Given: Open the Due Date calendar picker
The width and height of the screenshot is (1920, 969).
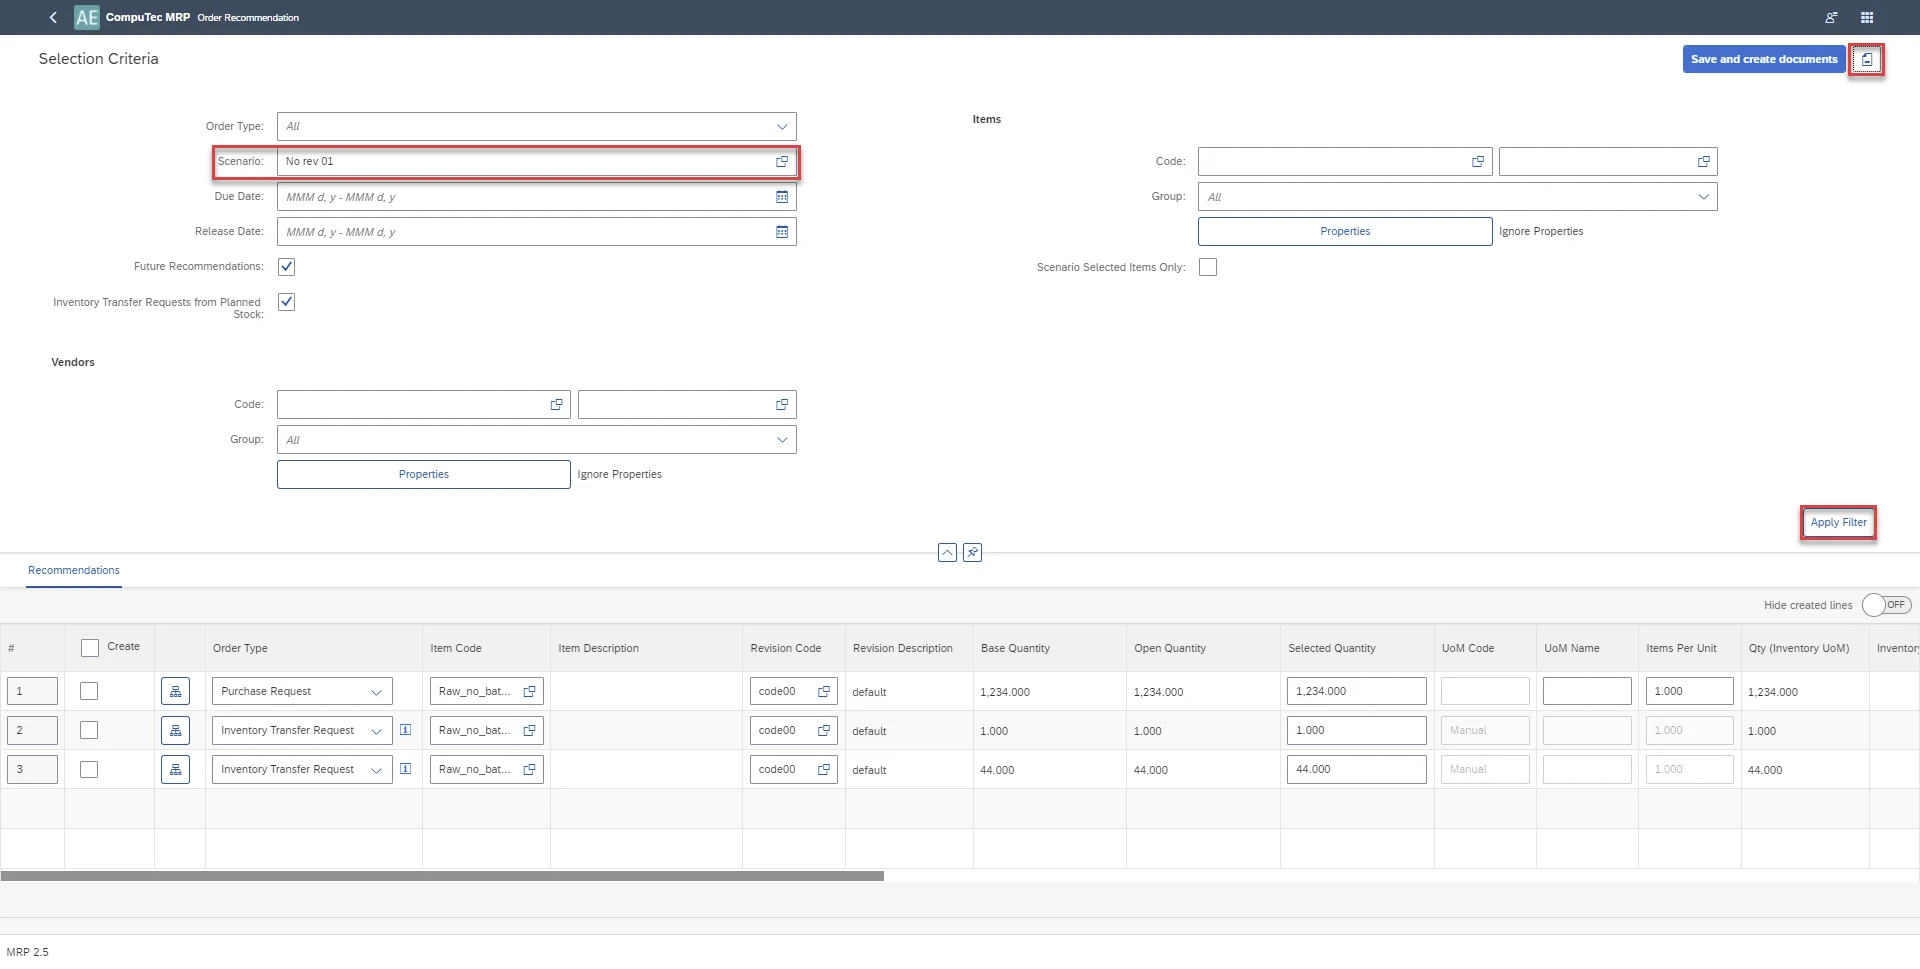Looking at the screenshot, I should coord(782,197).
